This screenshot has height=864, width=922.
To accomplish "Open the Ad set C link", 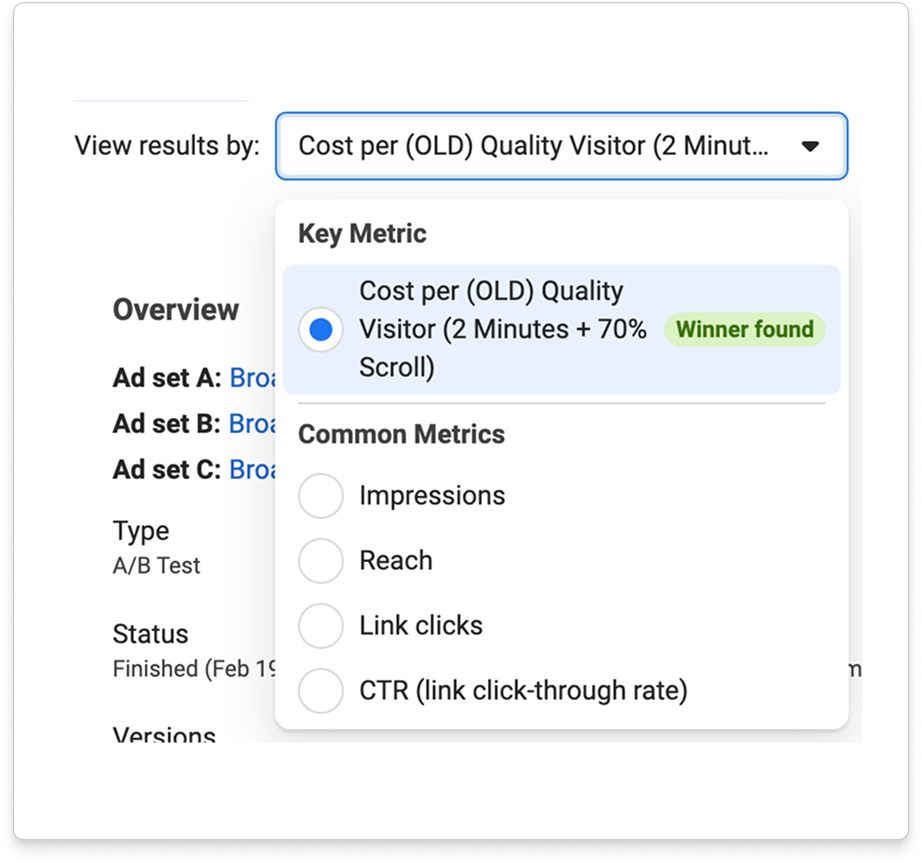I will (x=252, y=470).
